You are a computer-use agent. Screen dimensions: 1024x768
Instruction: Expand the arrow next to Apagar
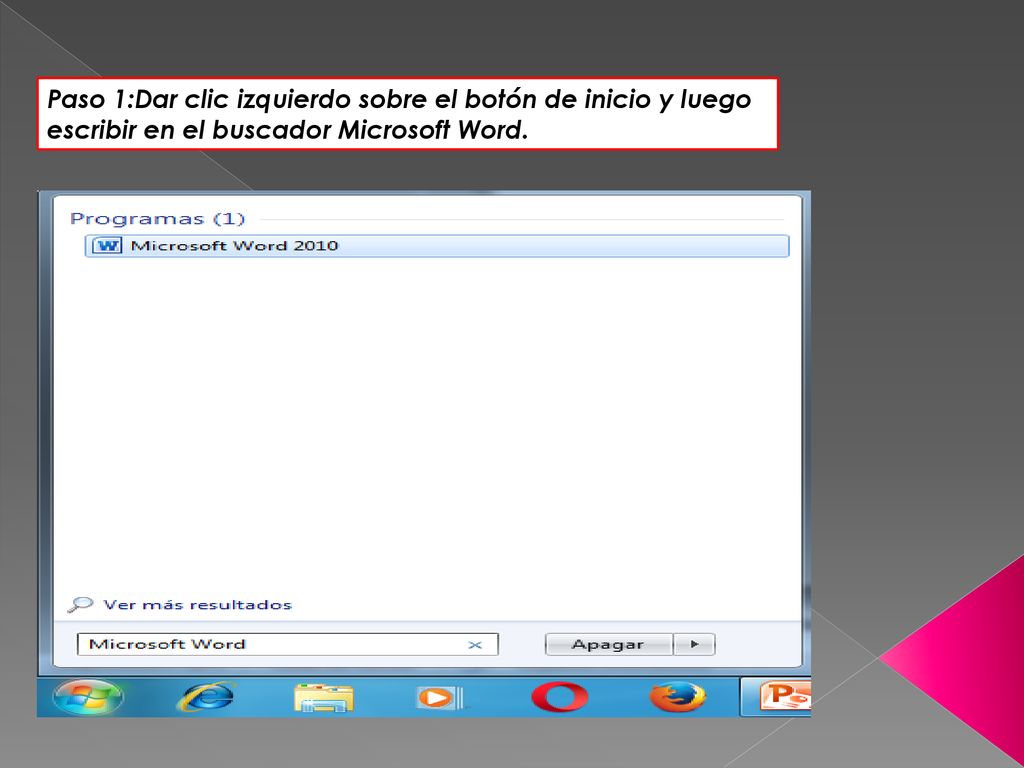694,645
